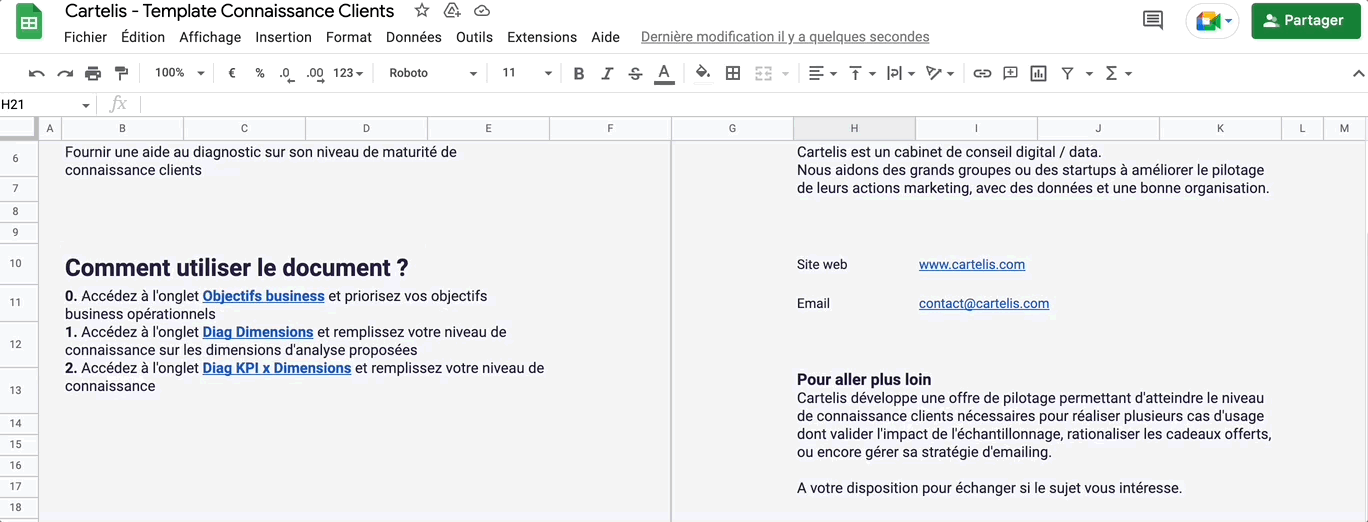1368x522 pixels.
Task: Insert a comment from toolbar
Action: tap(1010, 73)
